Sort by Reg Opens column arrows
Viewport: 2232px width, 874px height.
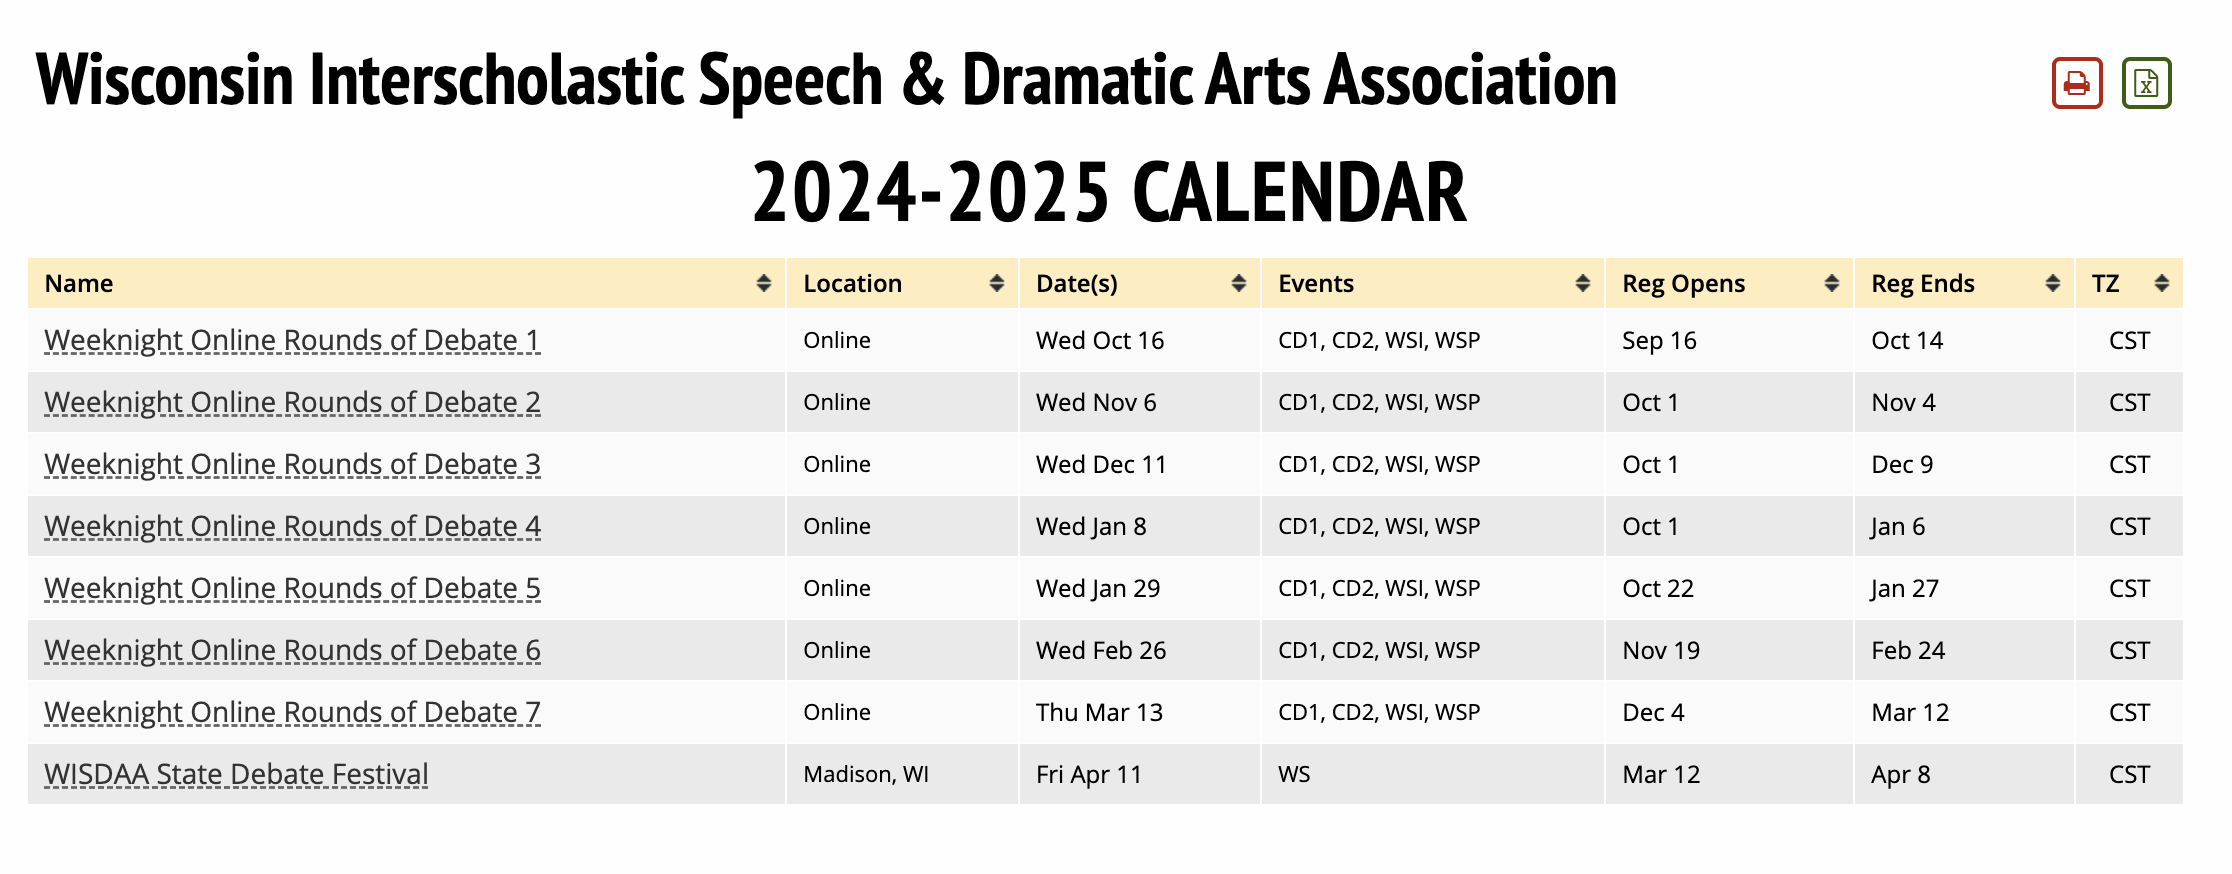(x=1831, y=283)
